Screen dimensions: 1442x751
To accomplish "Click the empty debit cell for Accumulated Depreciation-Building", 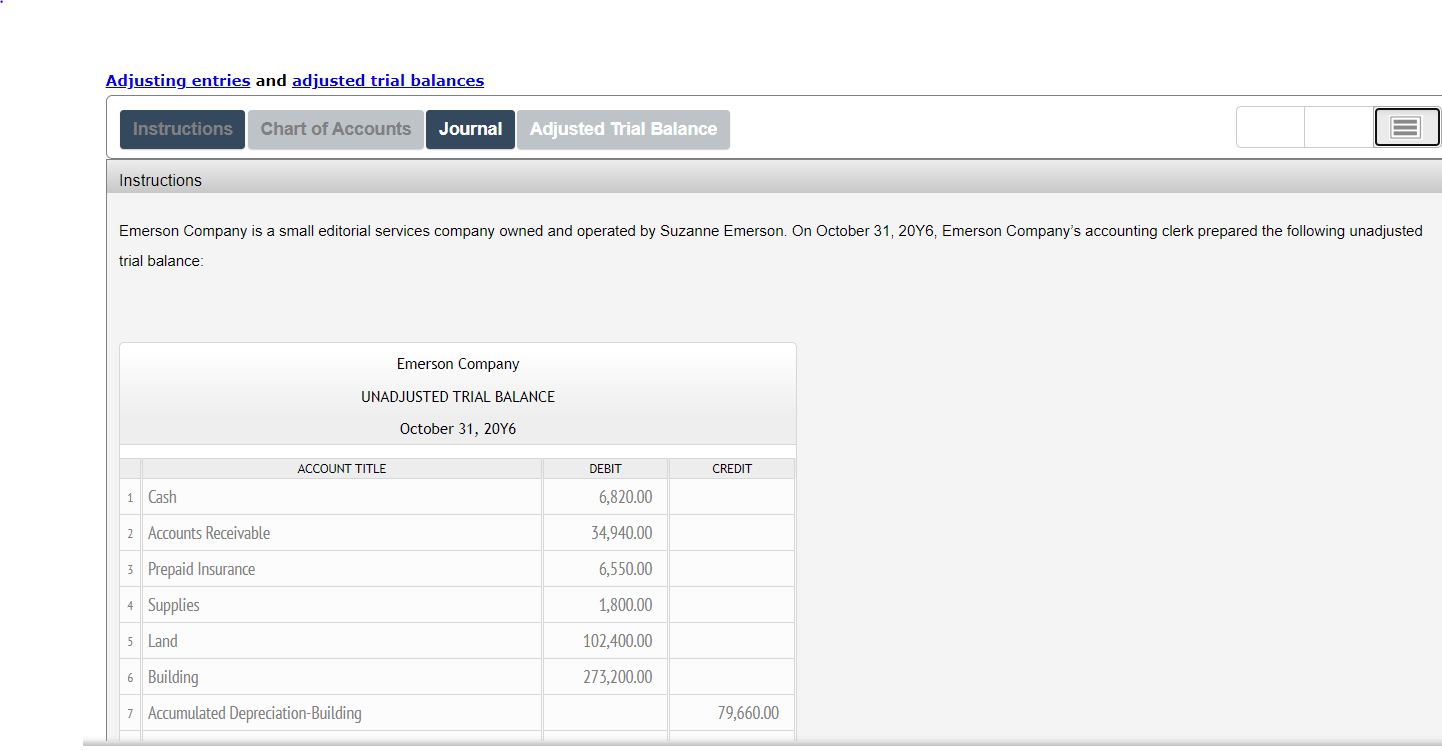I will (605, 713).
